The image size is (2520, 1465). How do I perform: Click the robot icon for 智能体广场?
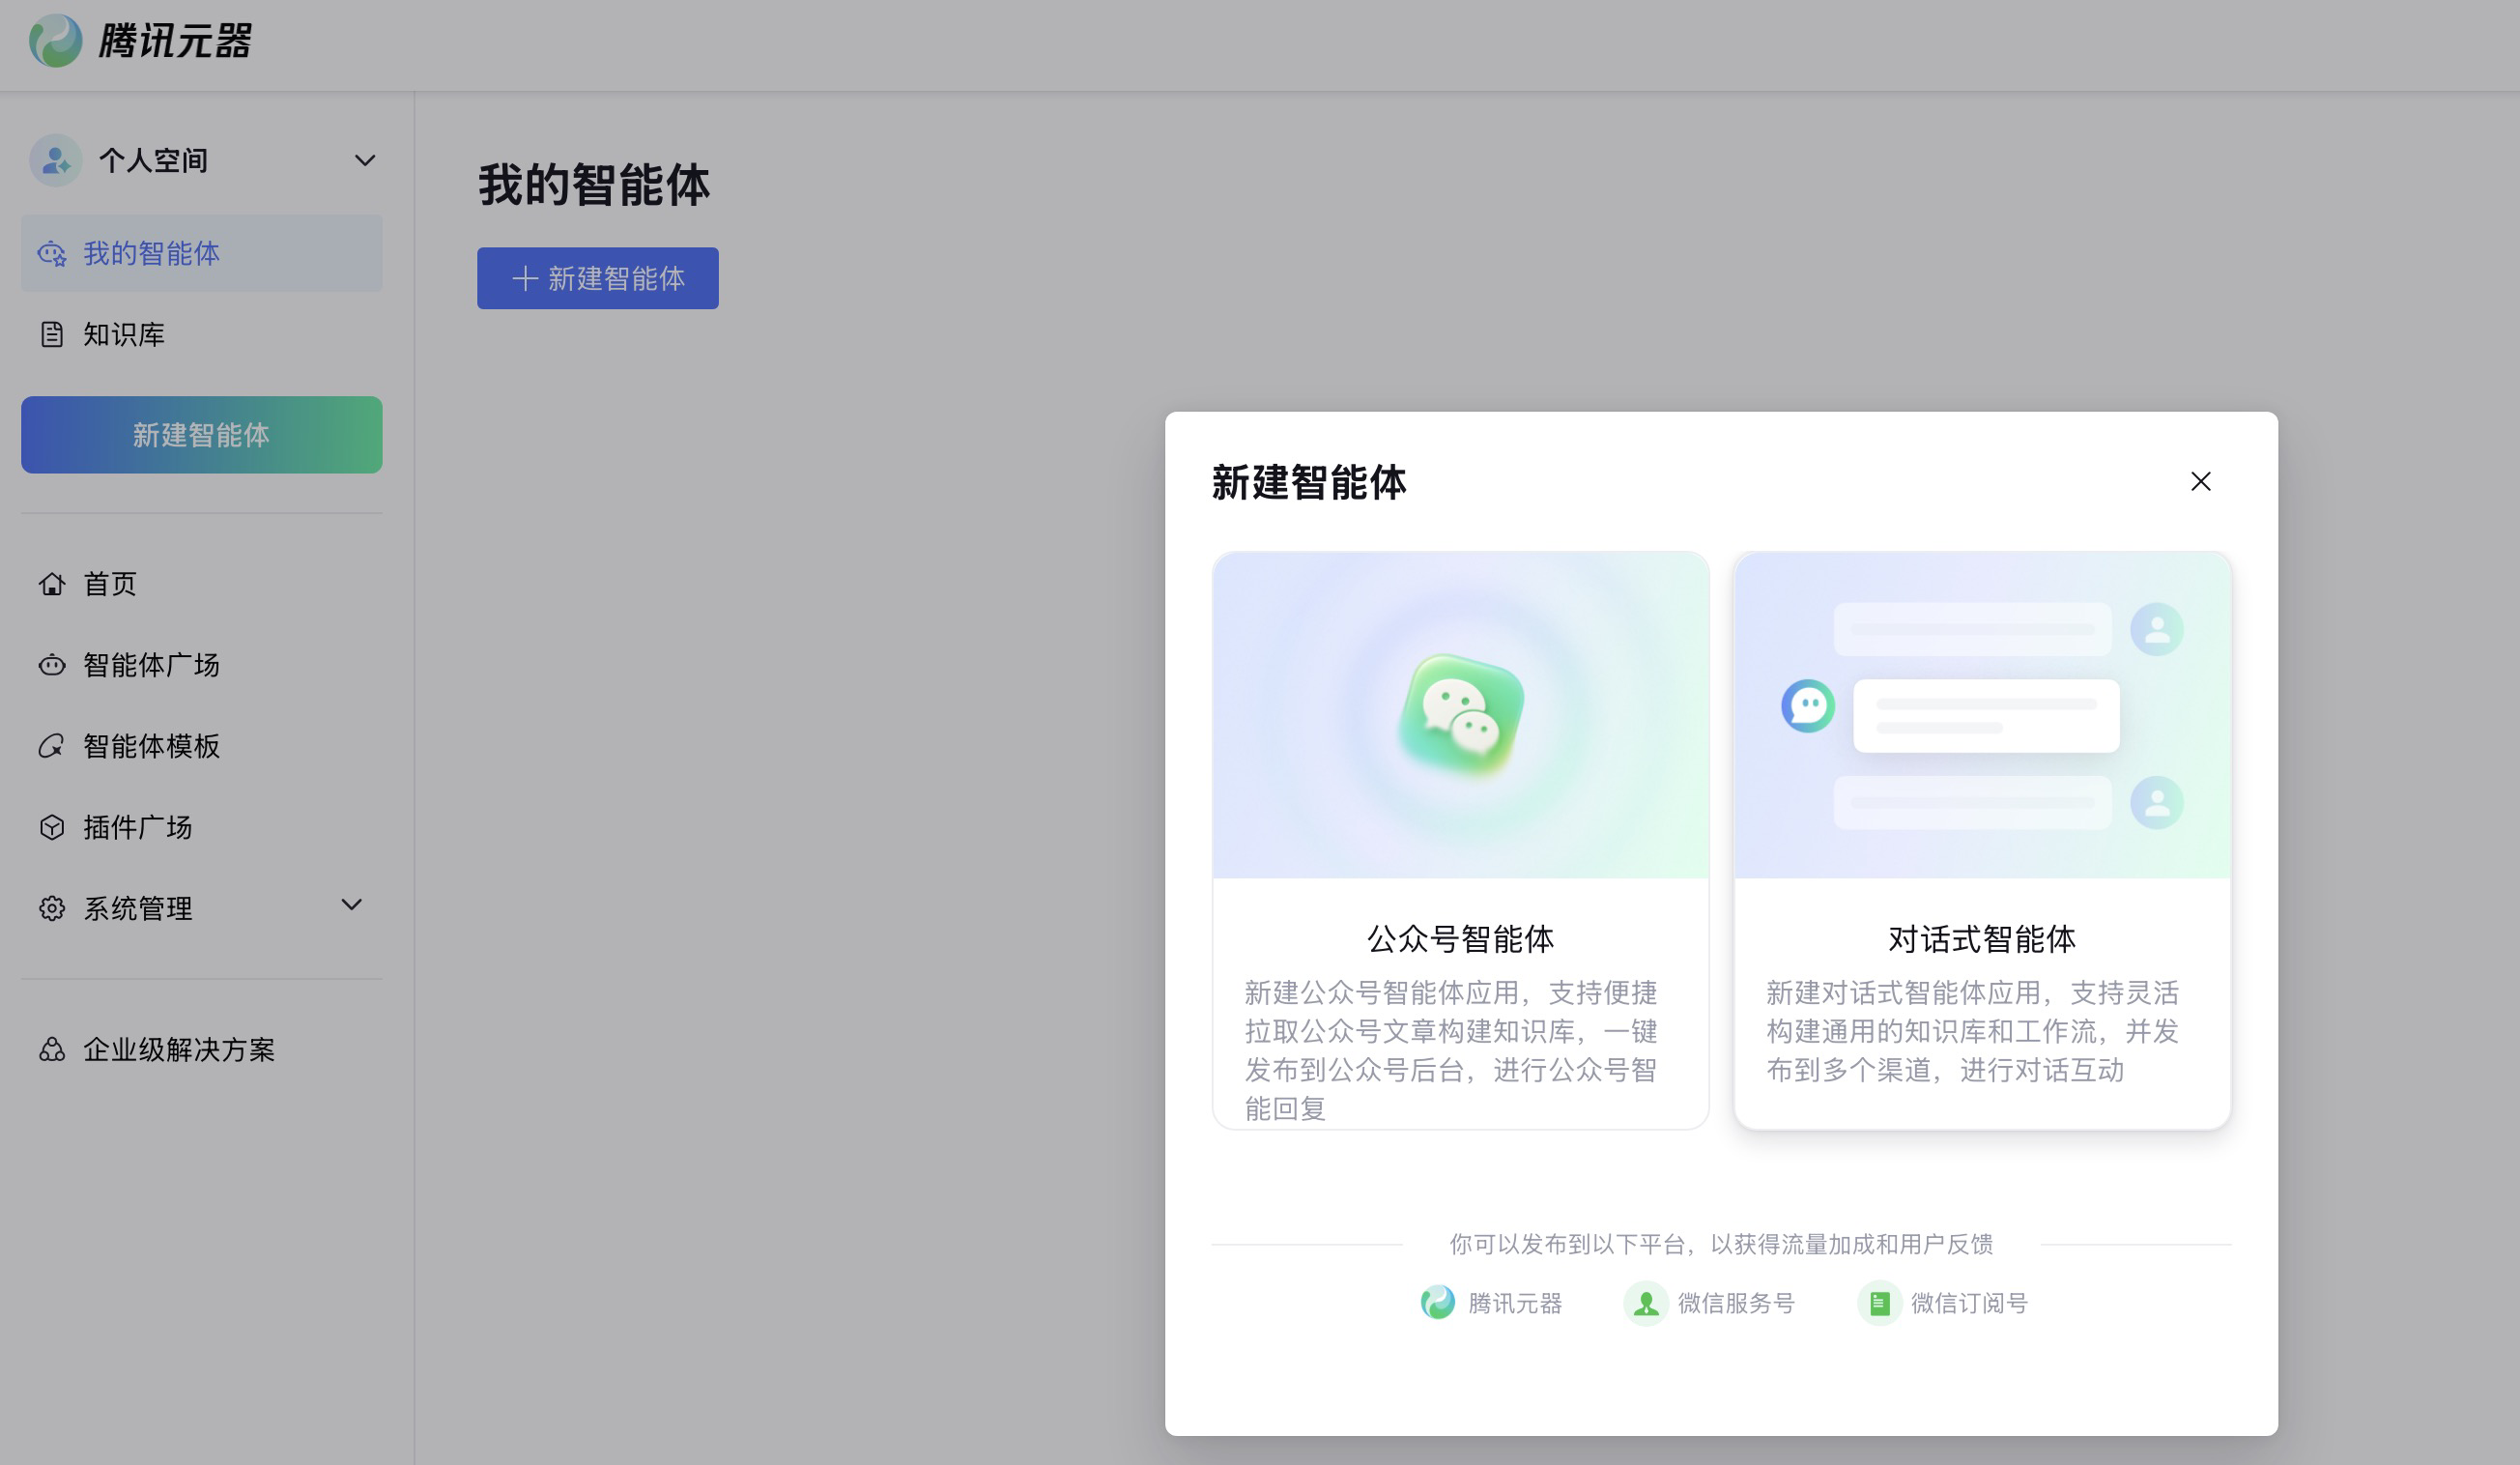(52, 665)
